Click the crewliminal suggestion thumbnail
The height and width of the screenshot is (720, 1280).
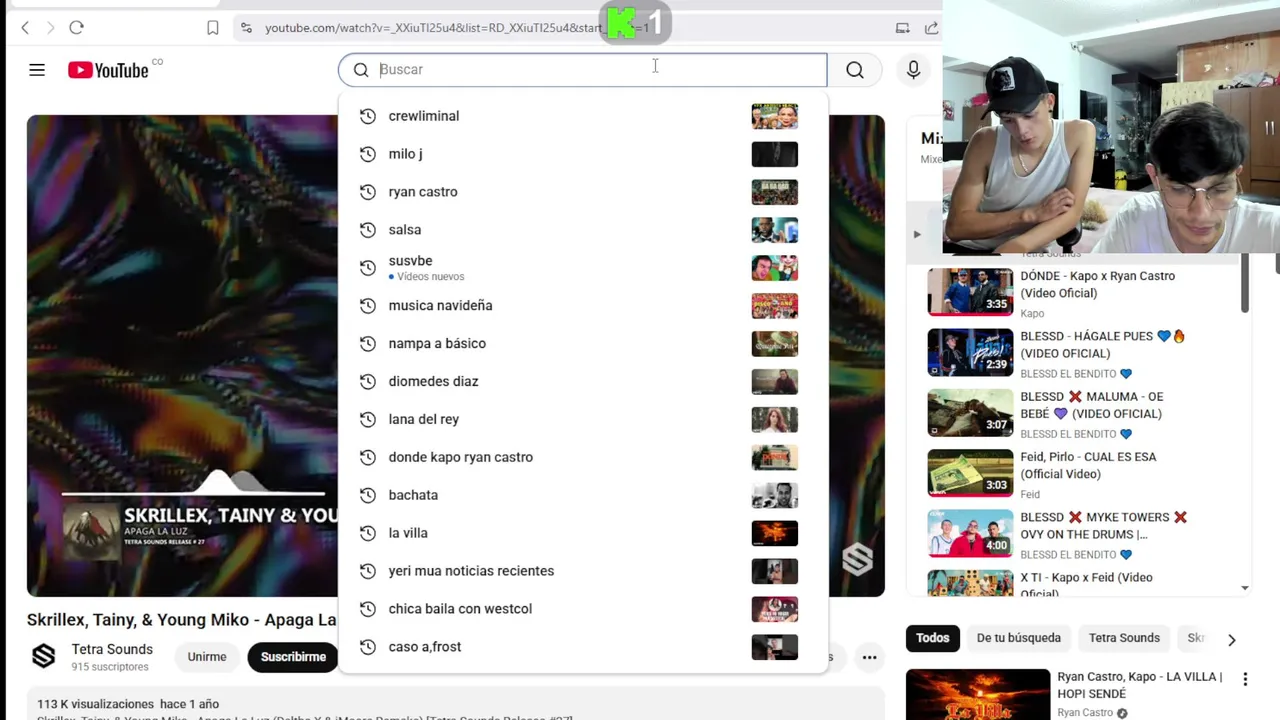click(x=775, y=116)
